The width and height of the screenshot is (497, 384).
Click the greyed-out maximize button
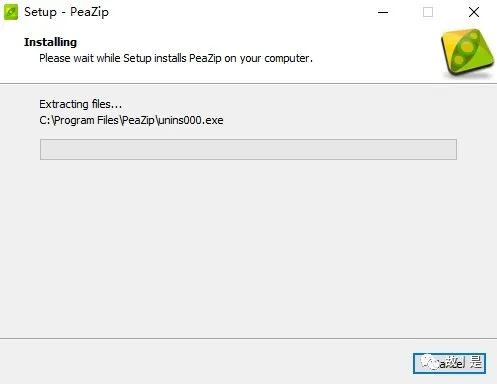[428, 12]
